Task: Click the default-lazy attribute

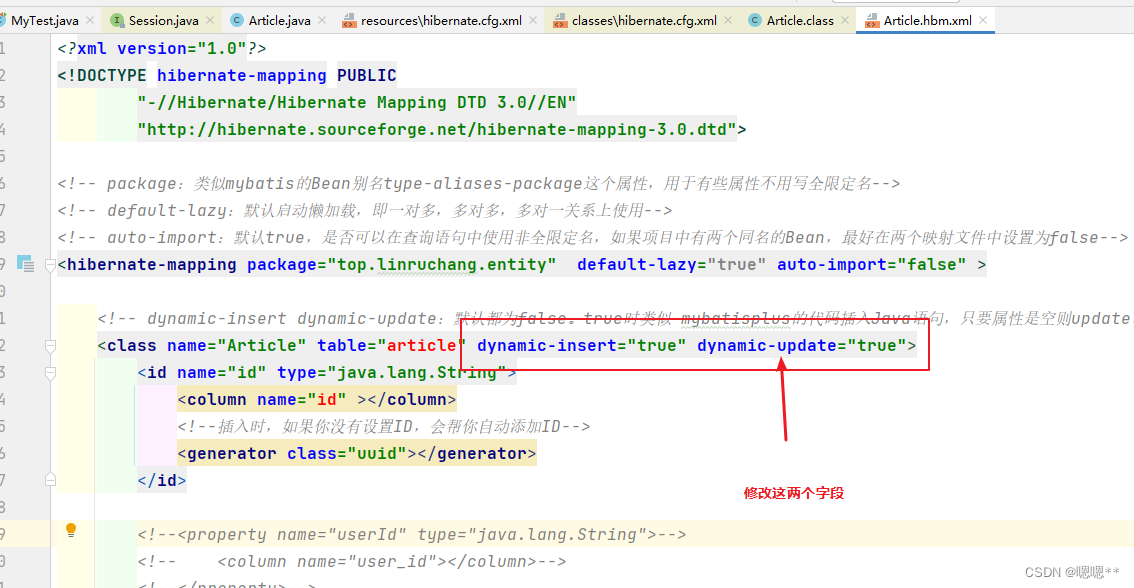Action: point(671,265)
